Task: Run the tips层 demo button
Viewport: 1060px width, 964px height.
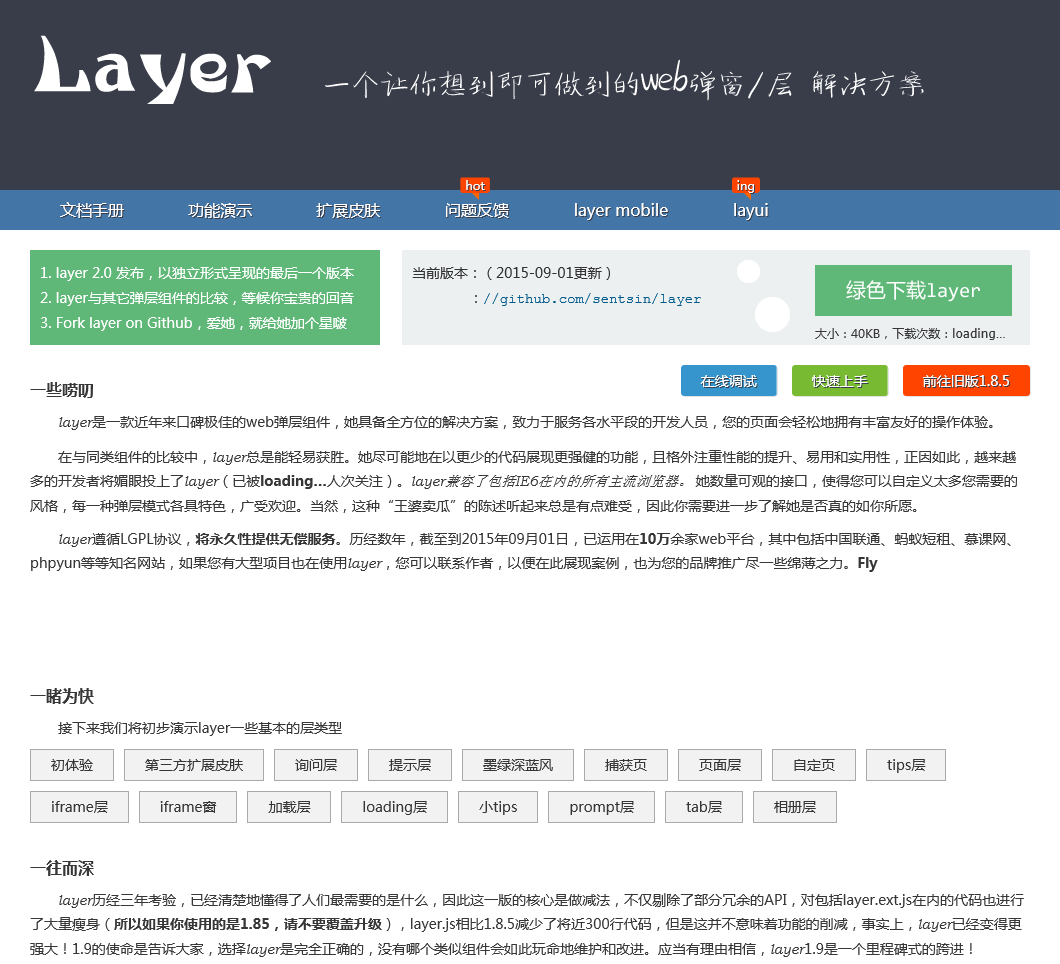Action: coord(906,765)
